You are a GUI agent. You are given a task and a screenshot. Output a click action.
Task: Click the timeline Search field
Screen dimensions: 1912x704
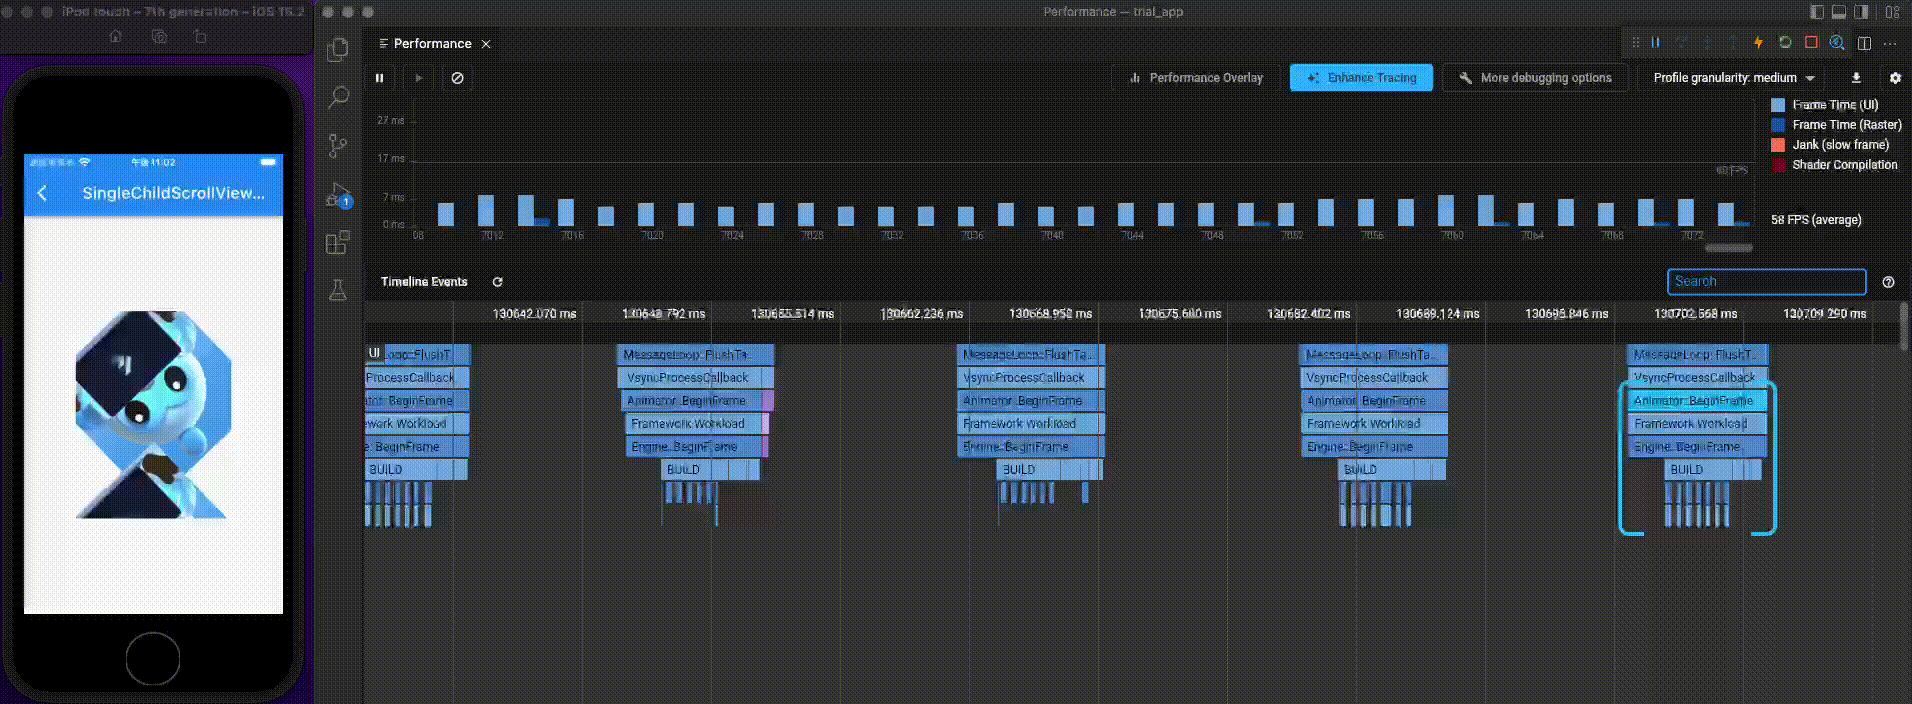click(1766, 282)
